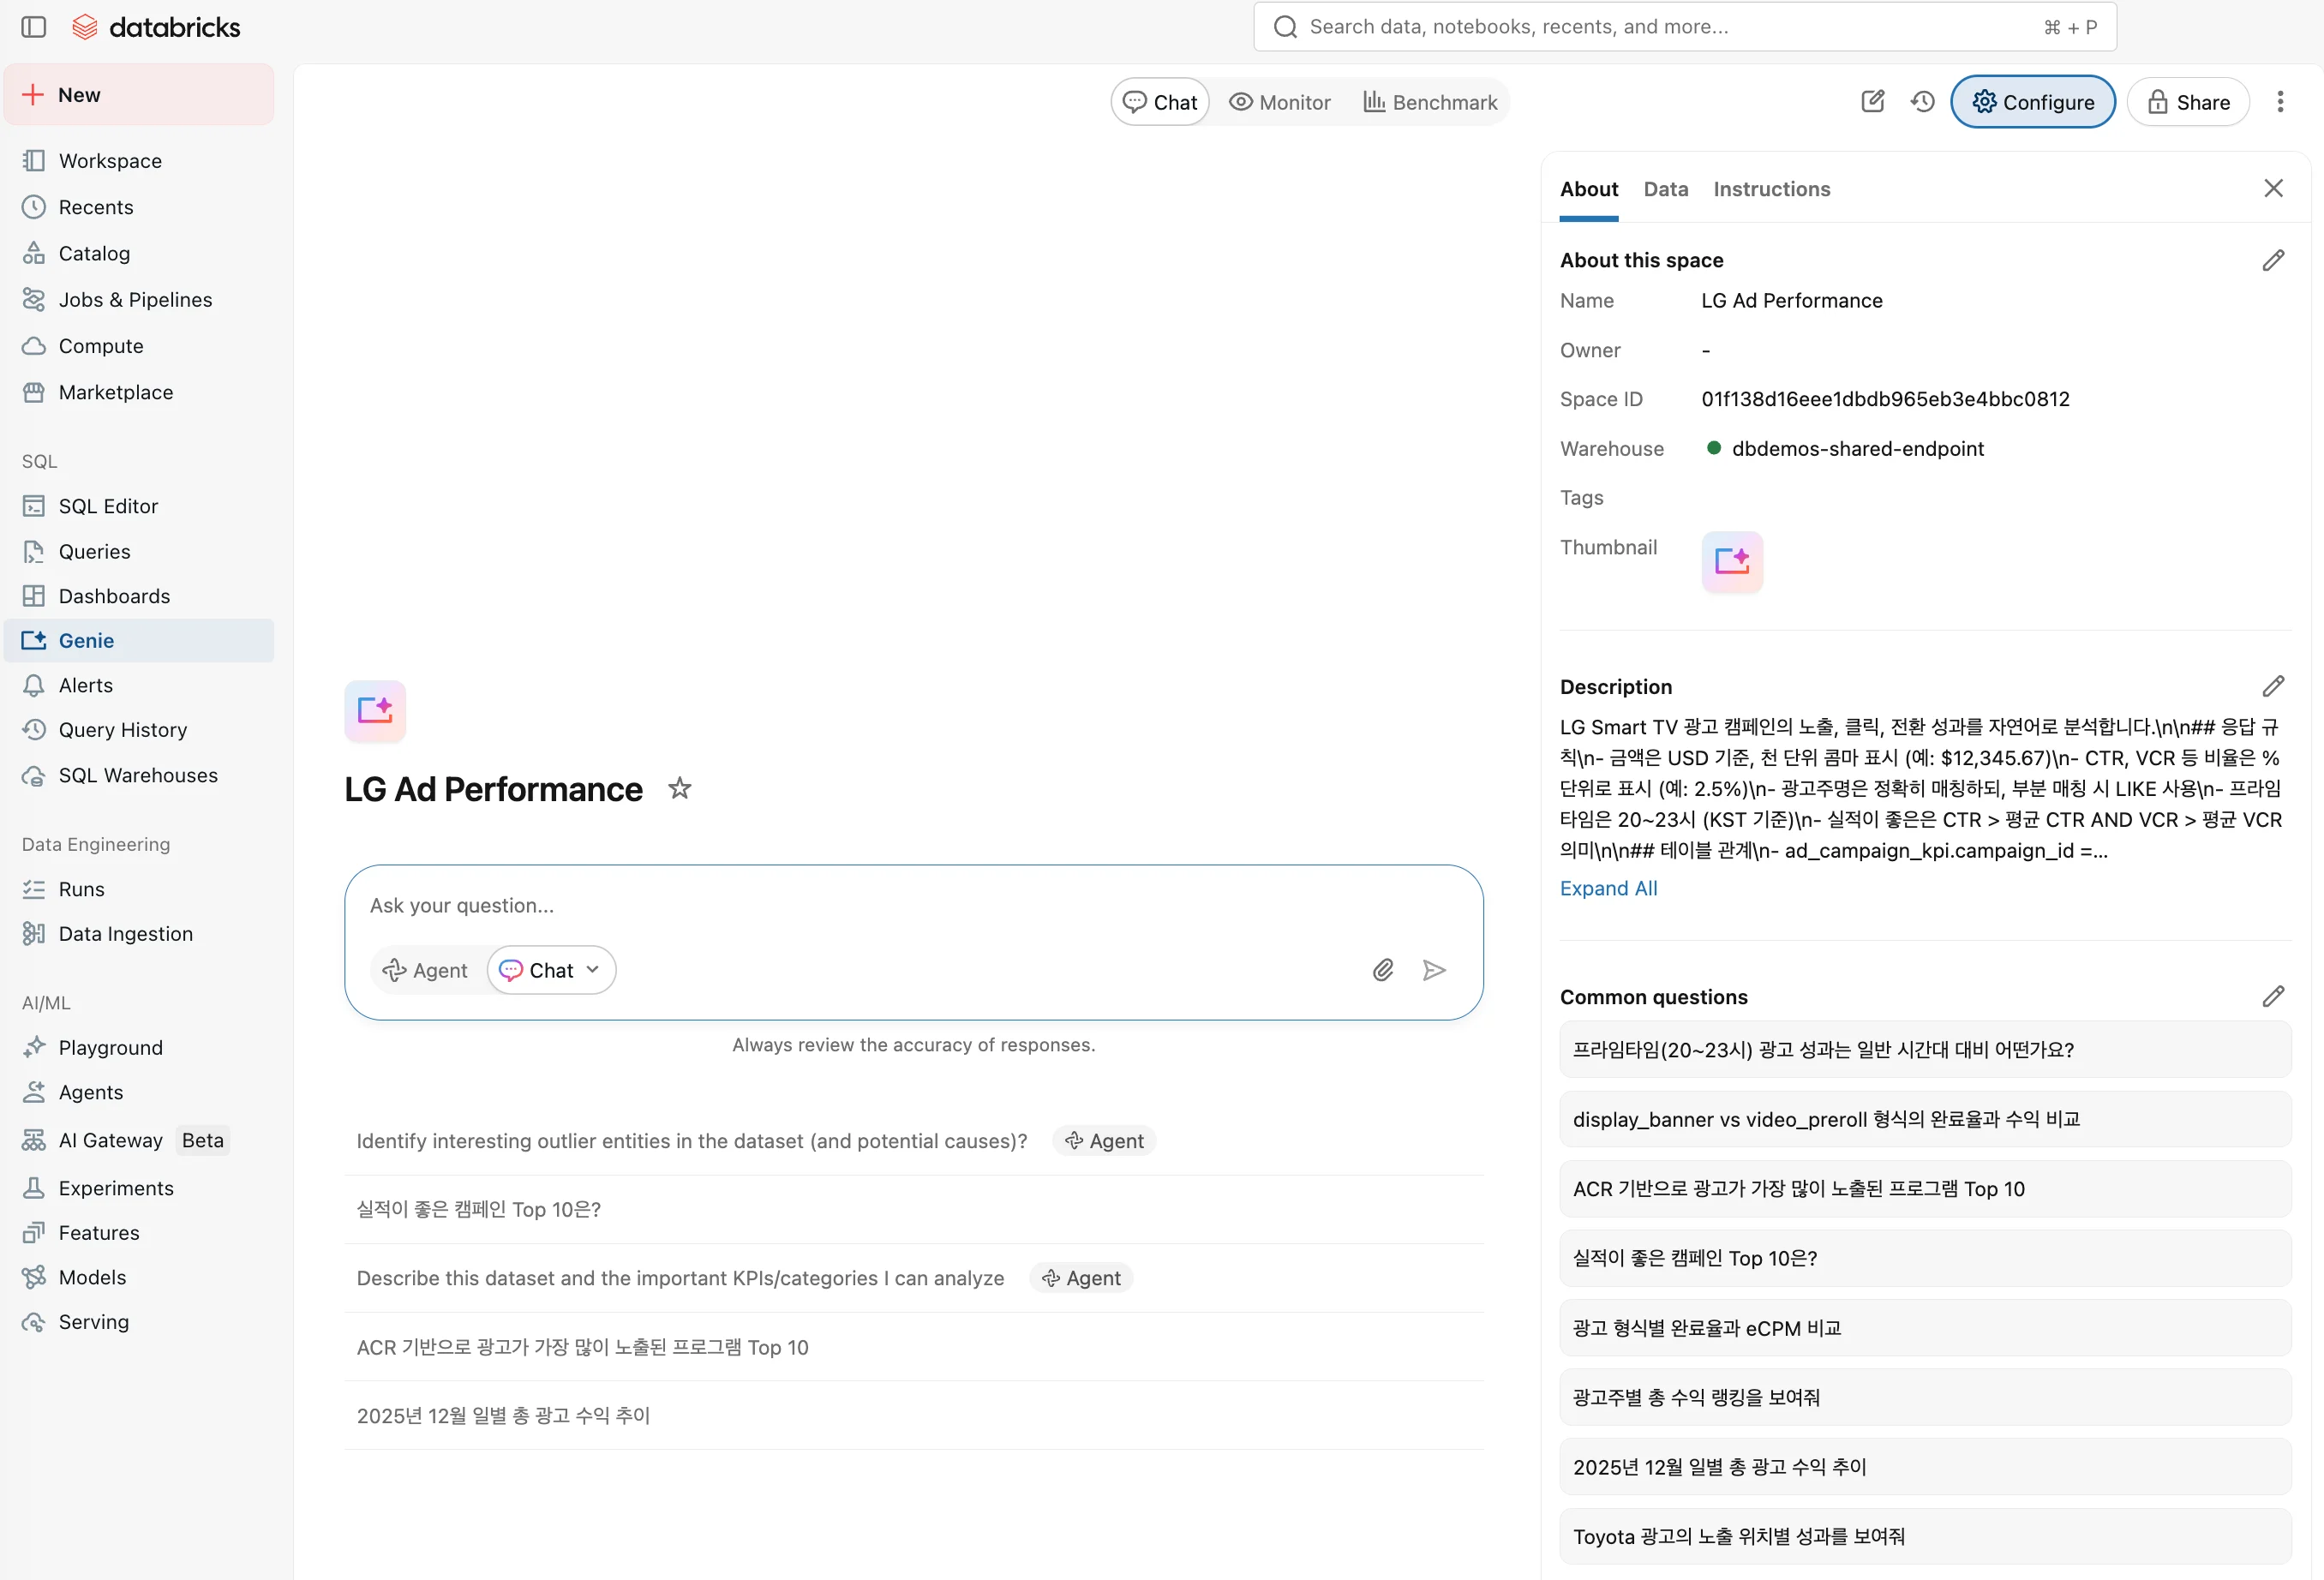Viewport: 2324px width, 1580px height.
Task: Open Catalog in the sidebar
Action: [x=139, y=253]
